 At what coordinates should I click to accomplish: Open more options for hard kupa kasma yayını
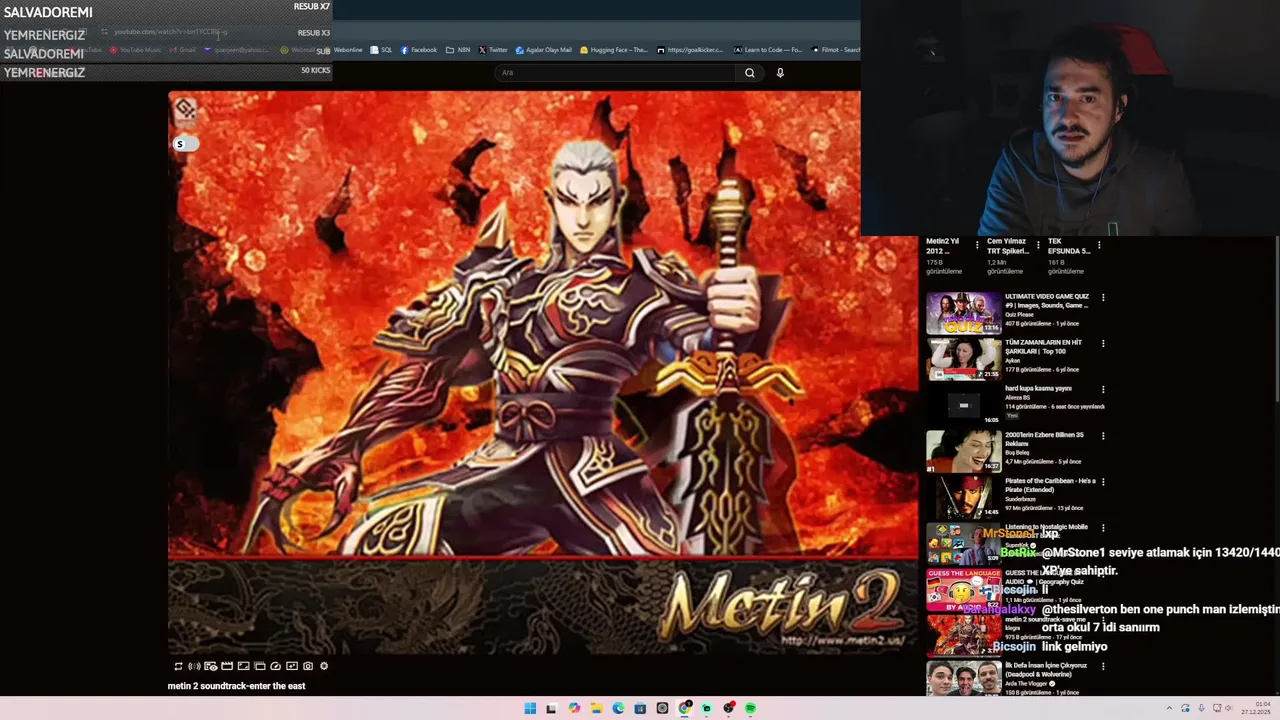point(1103,389)
